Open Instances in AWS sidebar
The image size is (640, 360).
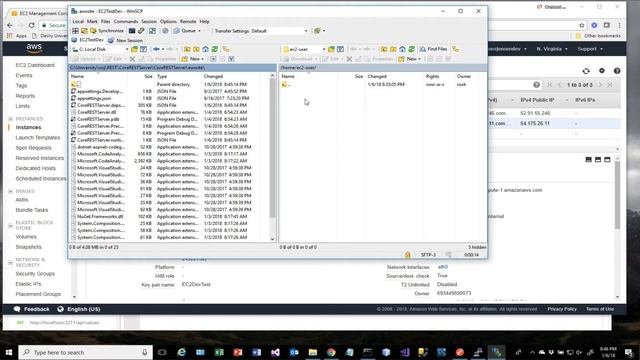pyautogui.click(x=28, y=127)
